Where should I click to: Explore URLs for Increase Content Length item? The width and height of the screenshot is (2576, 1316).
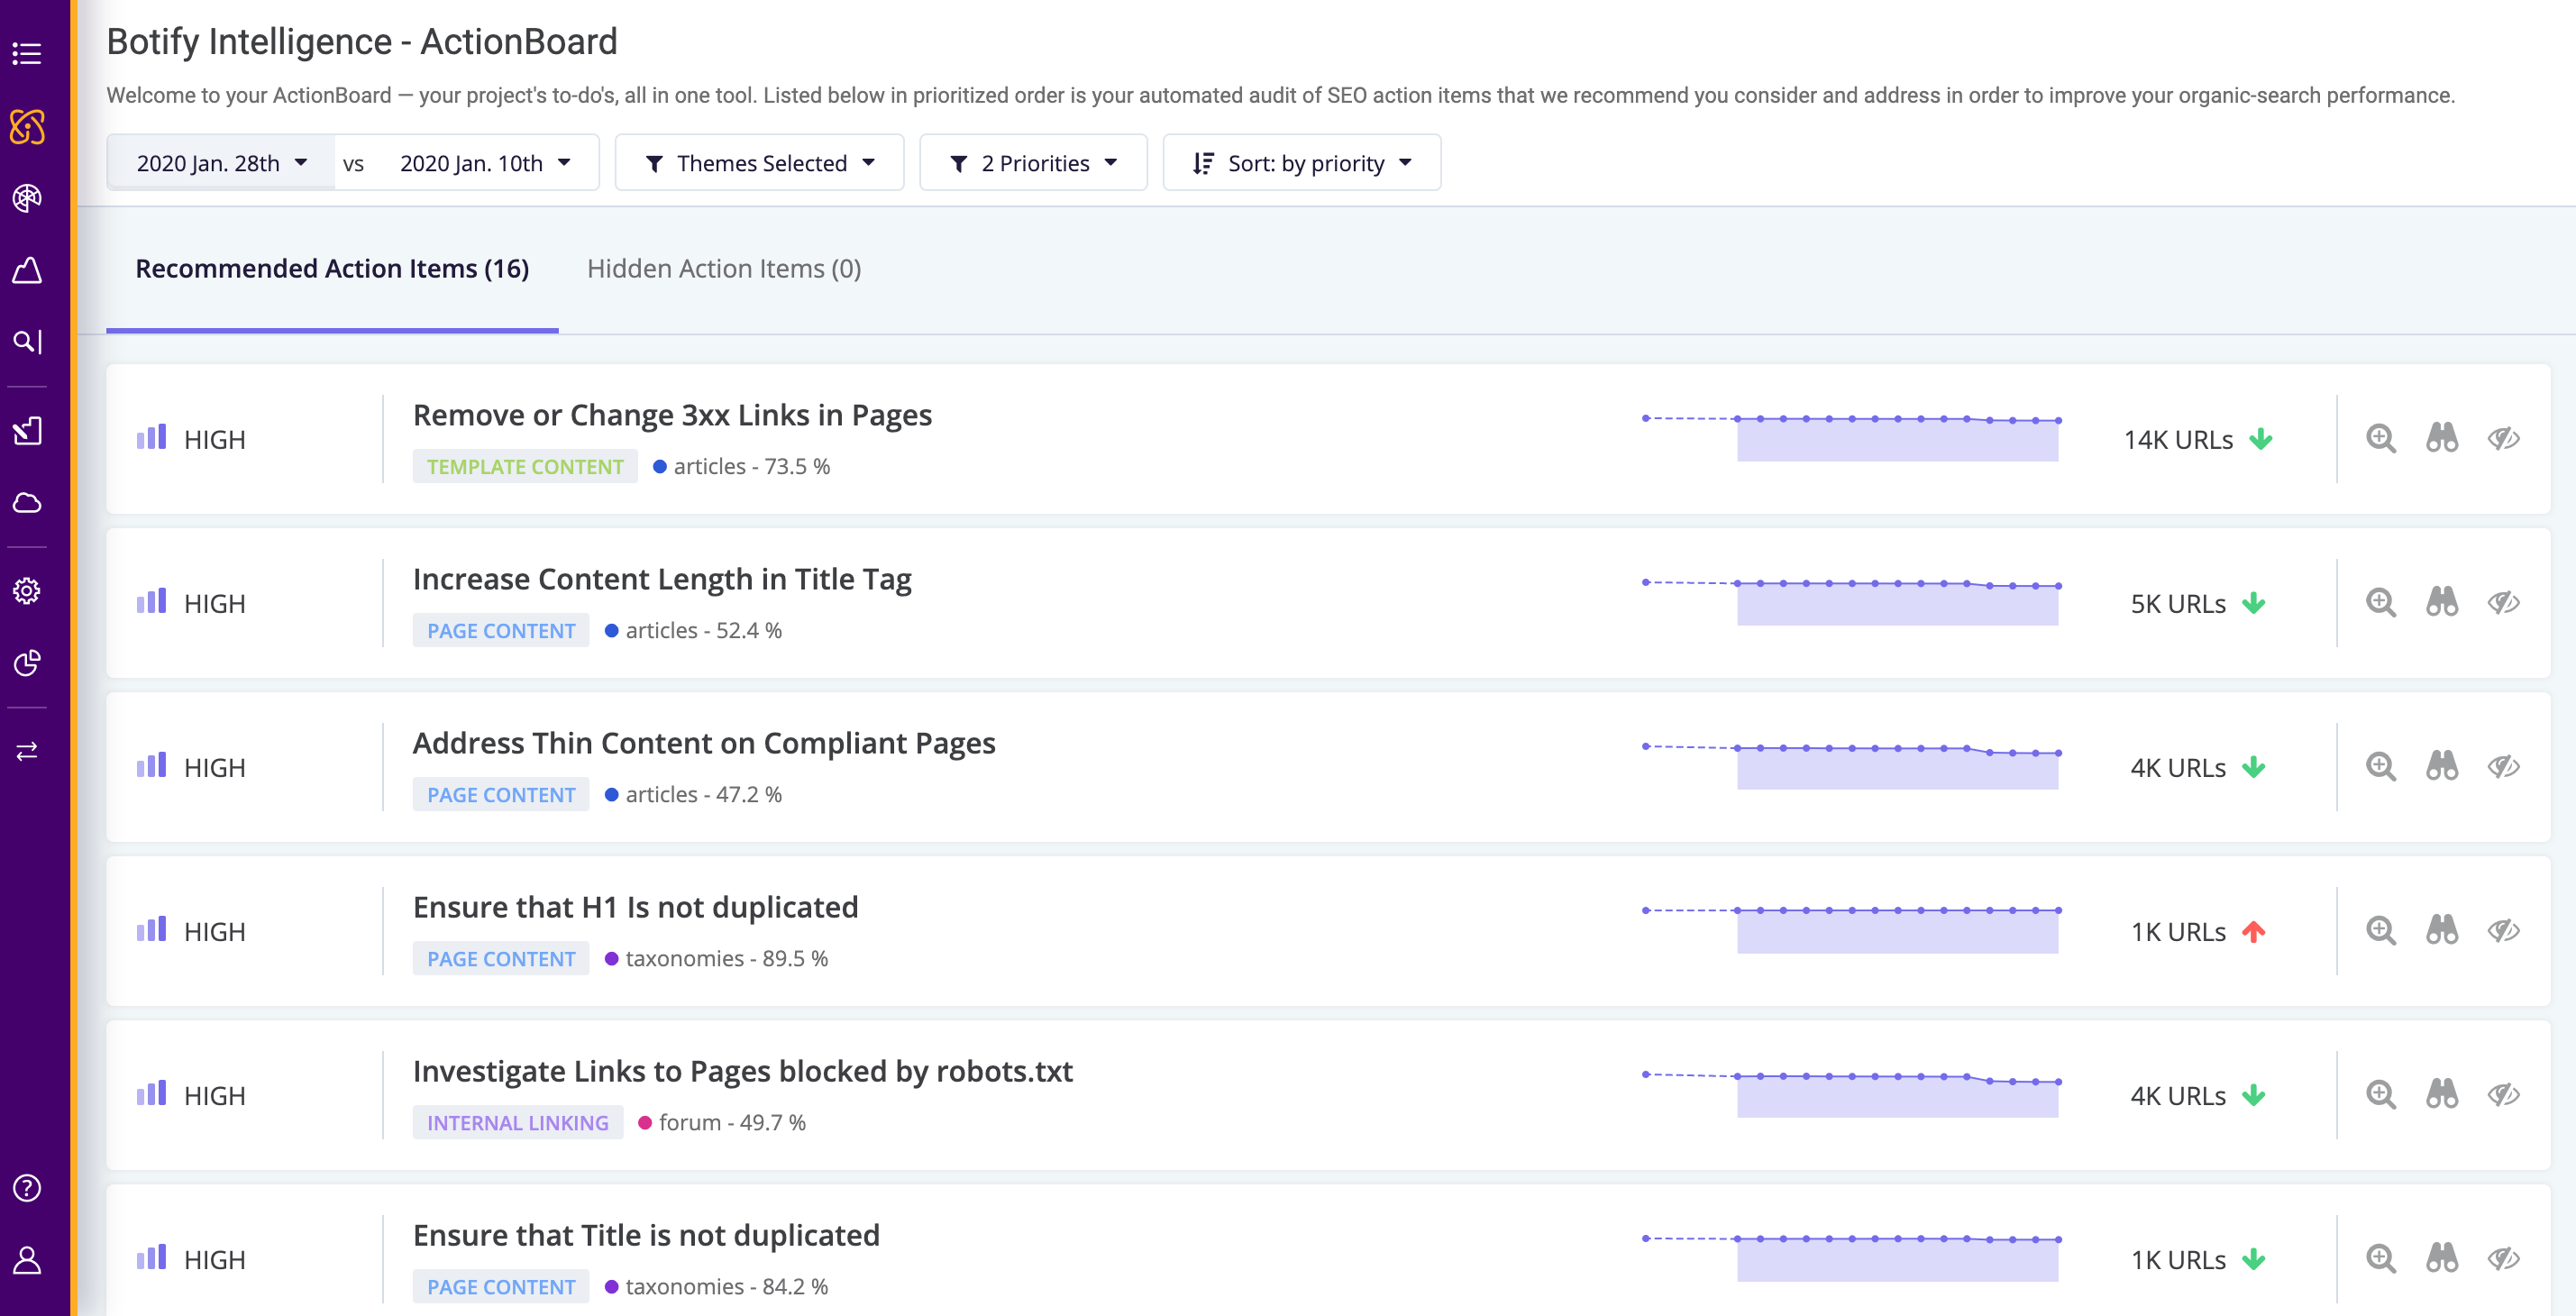tap(2442, 602)
